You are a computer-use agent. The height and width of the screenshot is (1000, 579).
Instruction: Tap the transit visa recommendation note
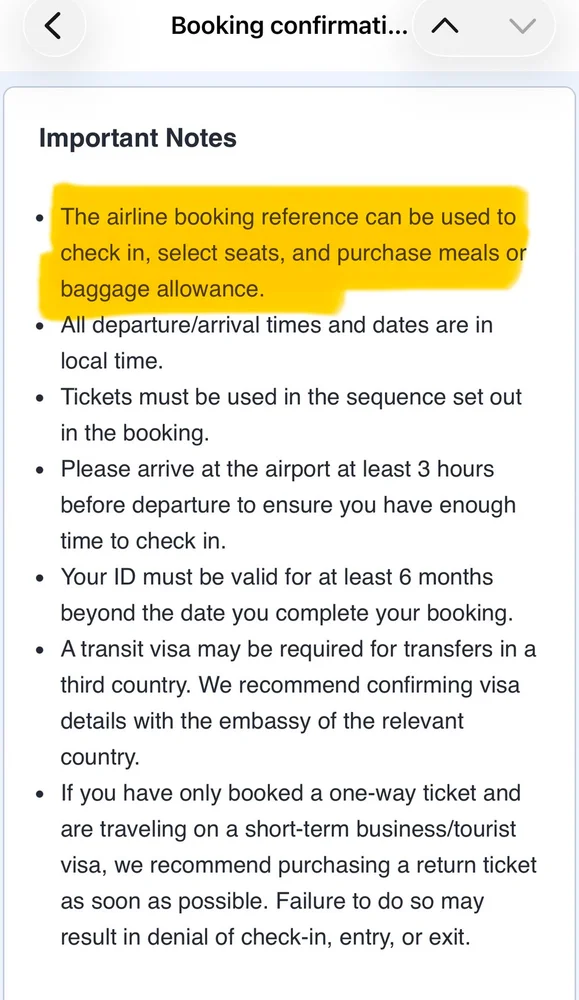click(298, 703)
